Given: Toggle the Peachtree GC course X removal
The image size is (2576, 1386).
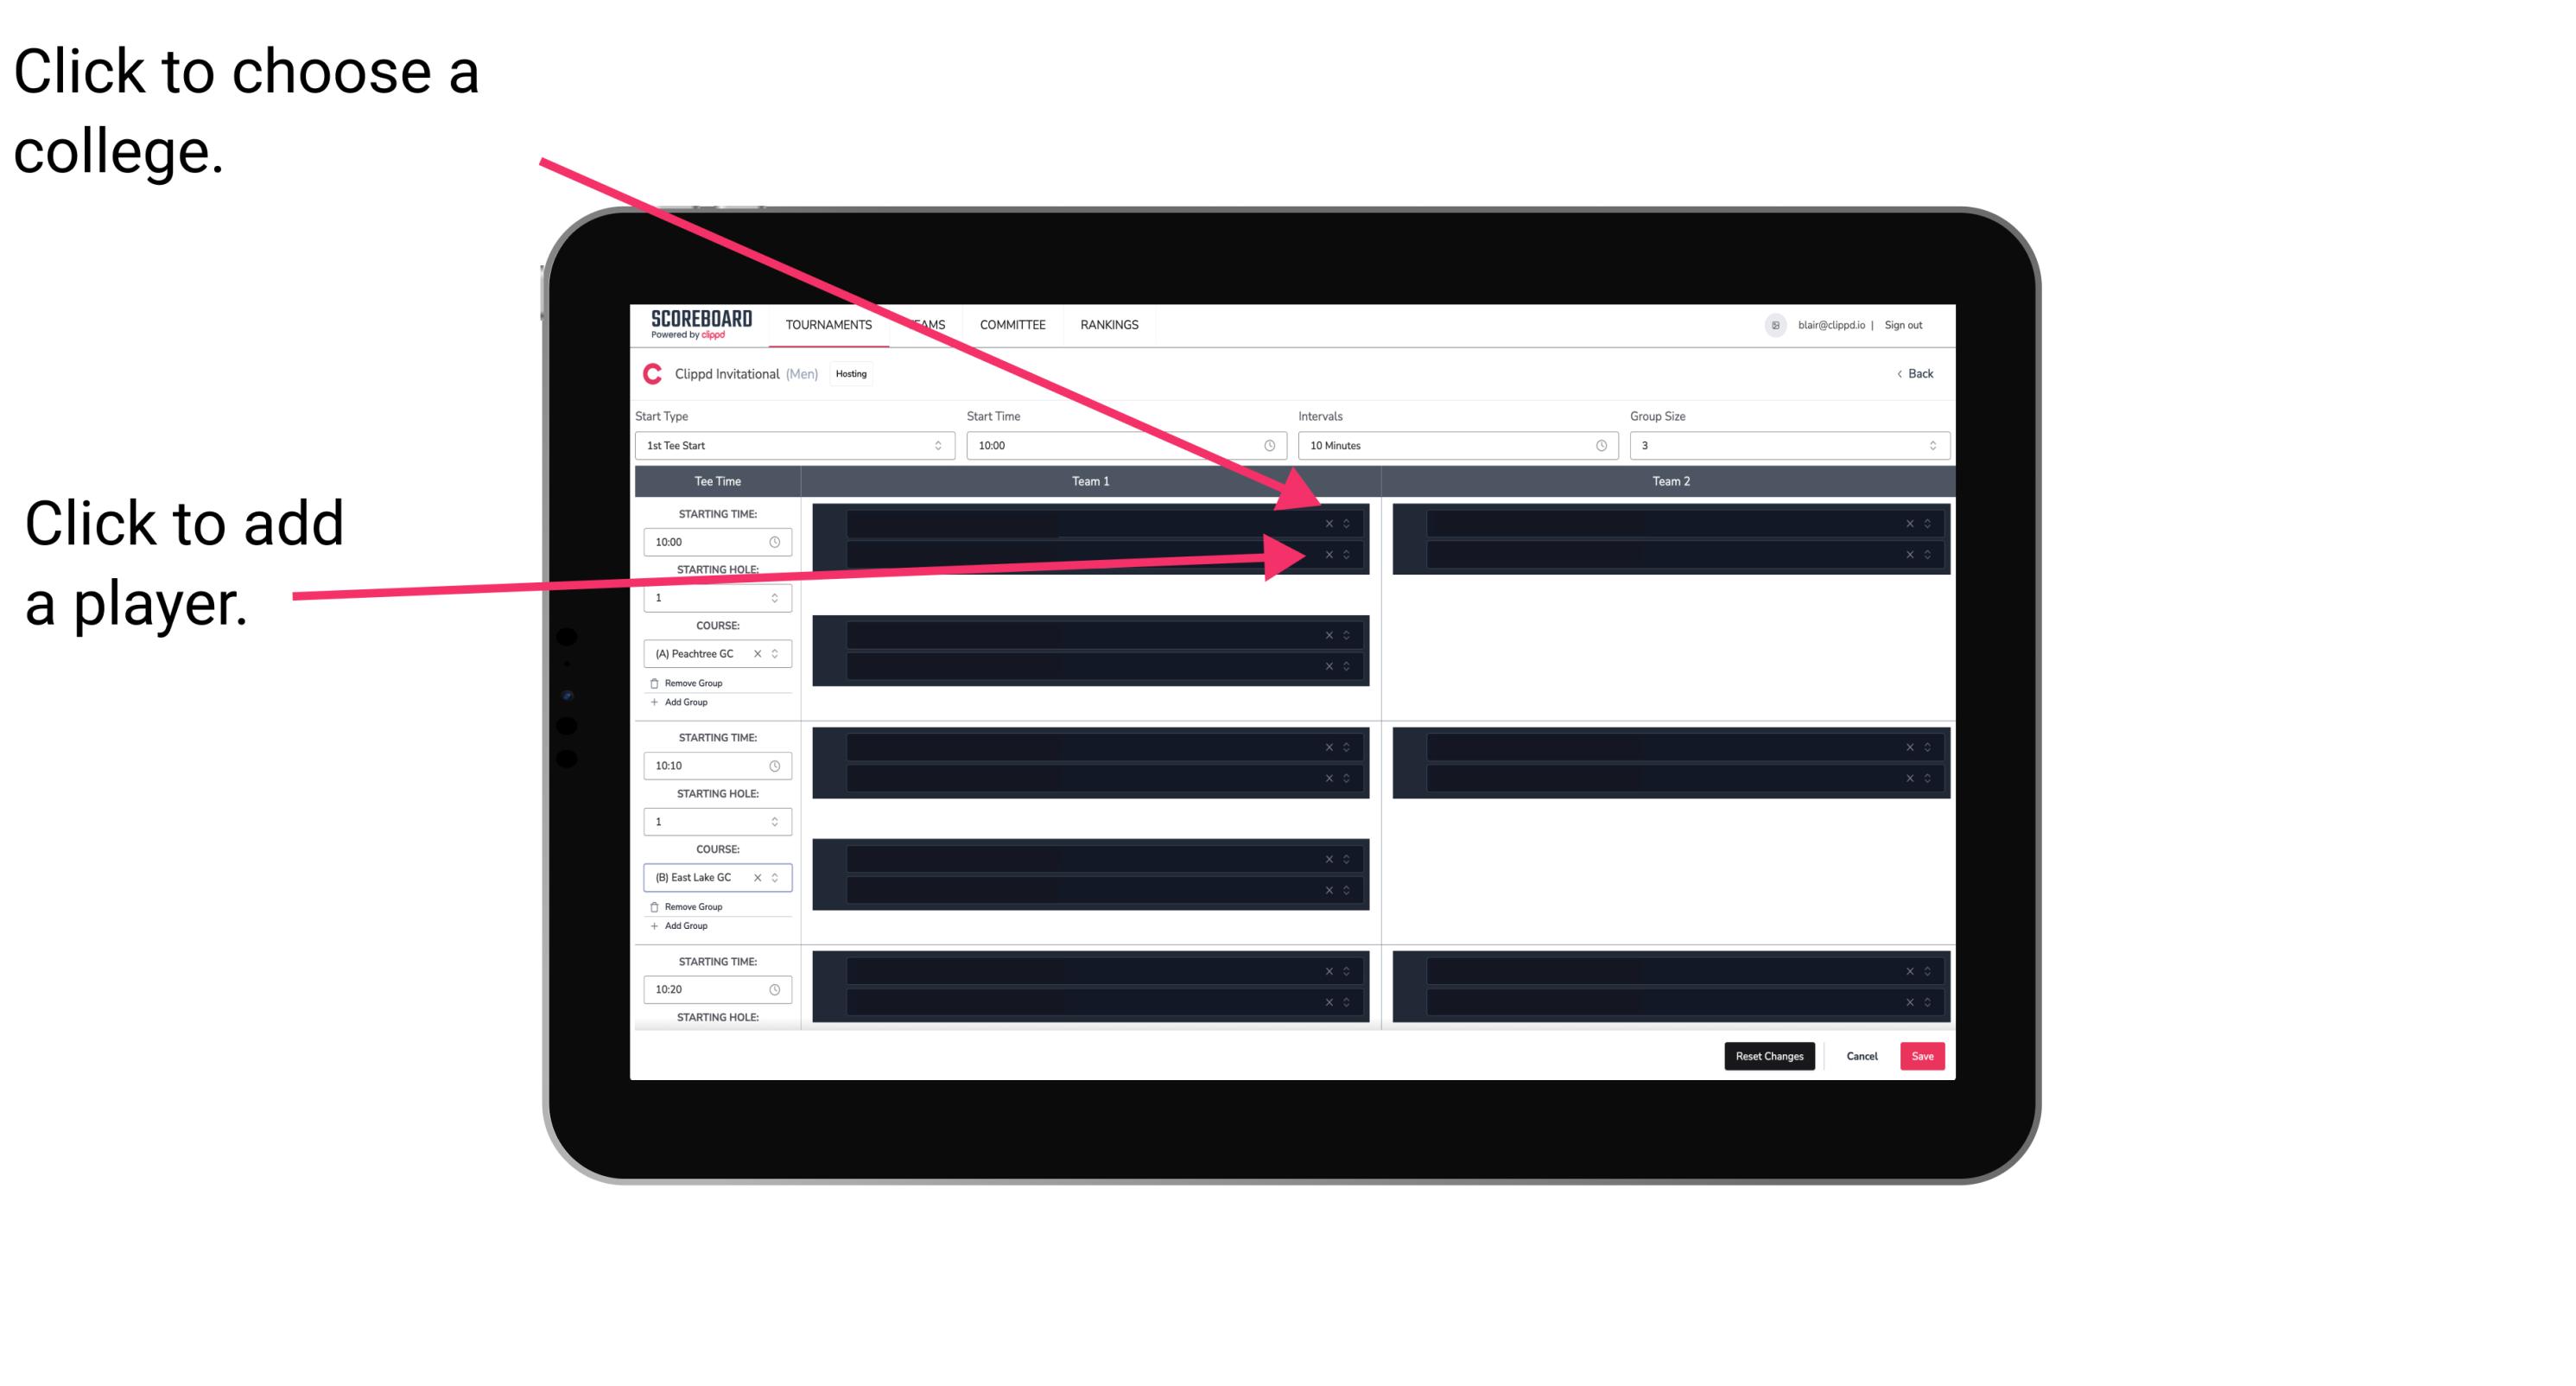Looking at the screenshot, I should [x=756, y=656].
